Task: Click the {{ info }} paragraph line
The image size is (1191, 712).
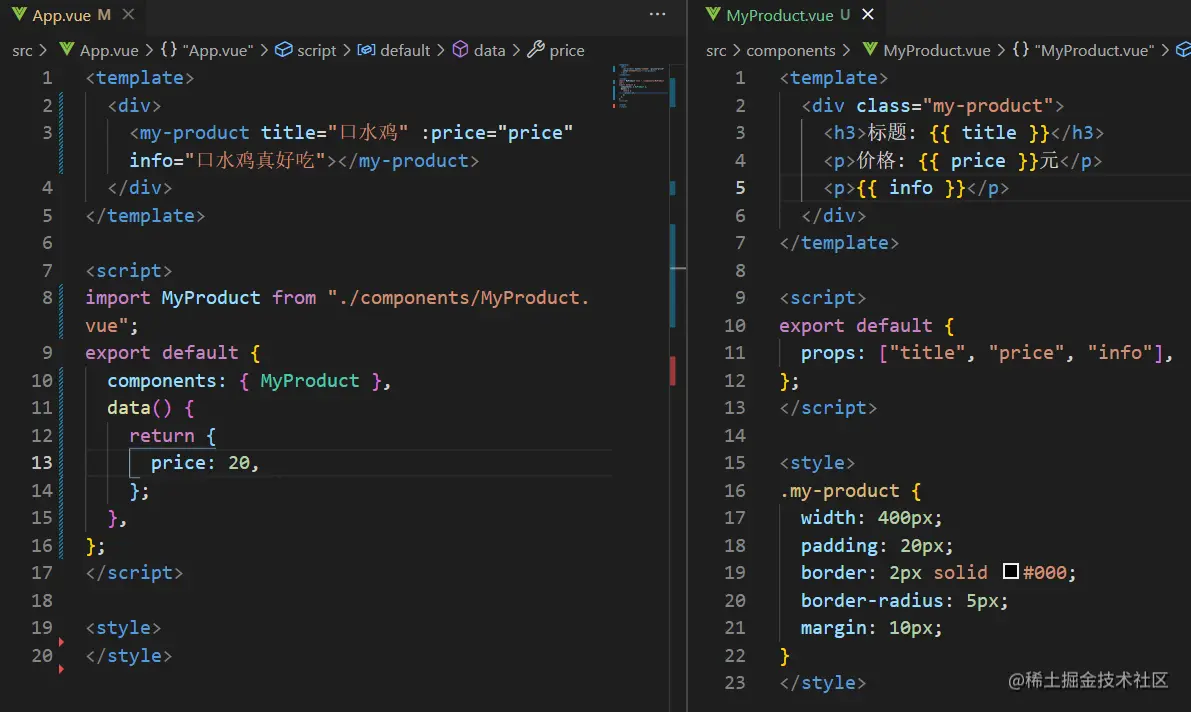Action: click(x=916, y=188)
